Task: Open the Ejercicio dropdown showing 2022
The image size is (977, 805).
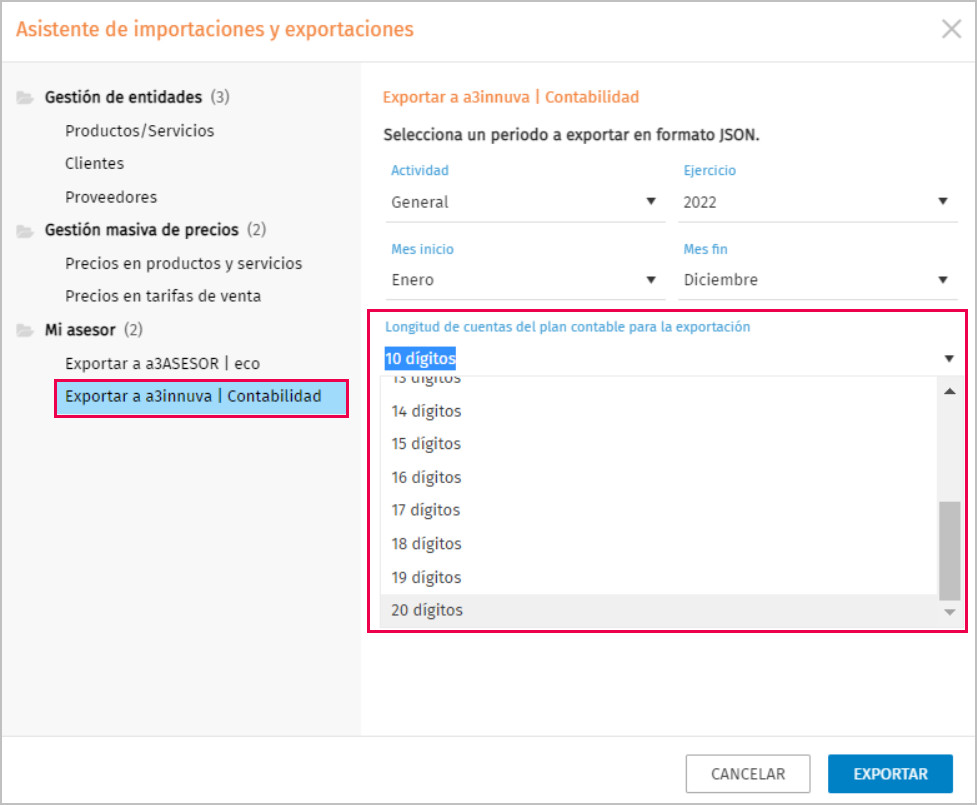Action: click(x=817, y=202)
